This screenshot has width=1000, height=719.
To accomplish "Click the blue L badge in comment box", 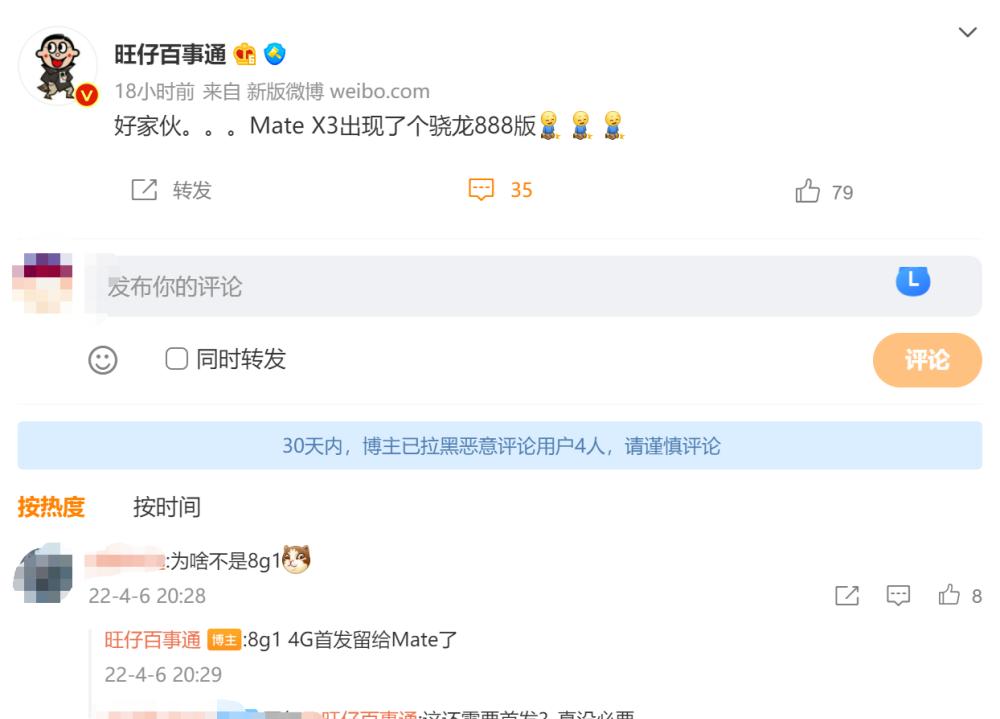I will click(x=913, y=281).
